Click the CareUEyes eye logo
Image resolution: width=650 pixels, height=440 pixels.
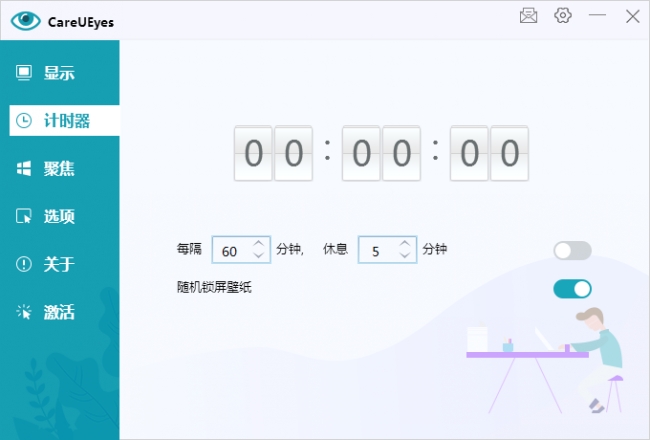click(x=25, y=20)
